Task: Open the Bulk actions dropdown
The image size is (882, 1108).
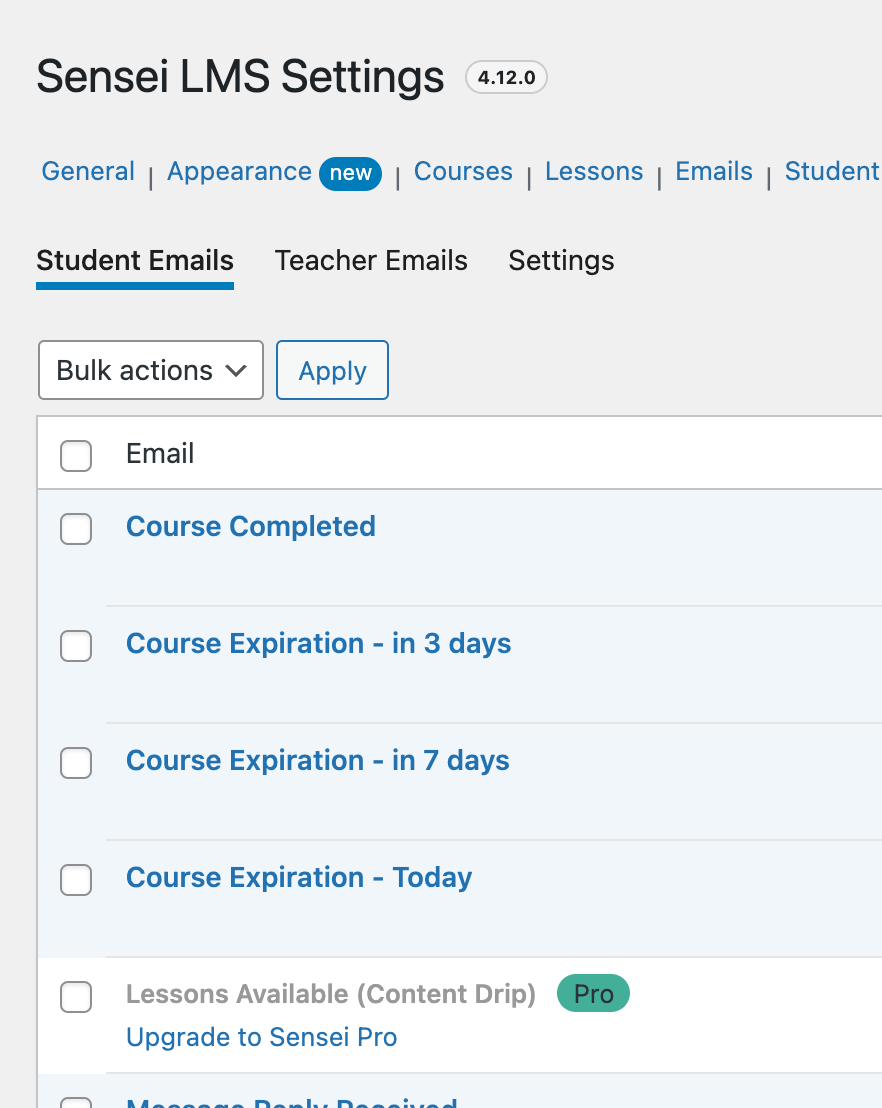Action: pyautogui.click(x=150, y=370)
